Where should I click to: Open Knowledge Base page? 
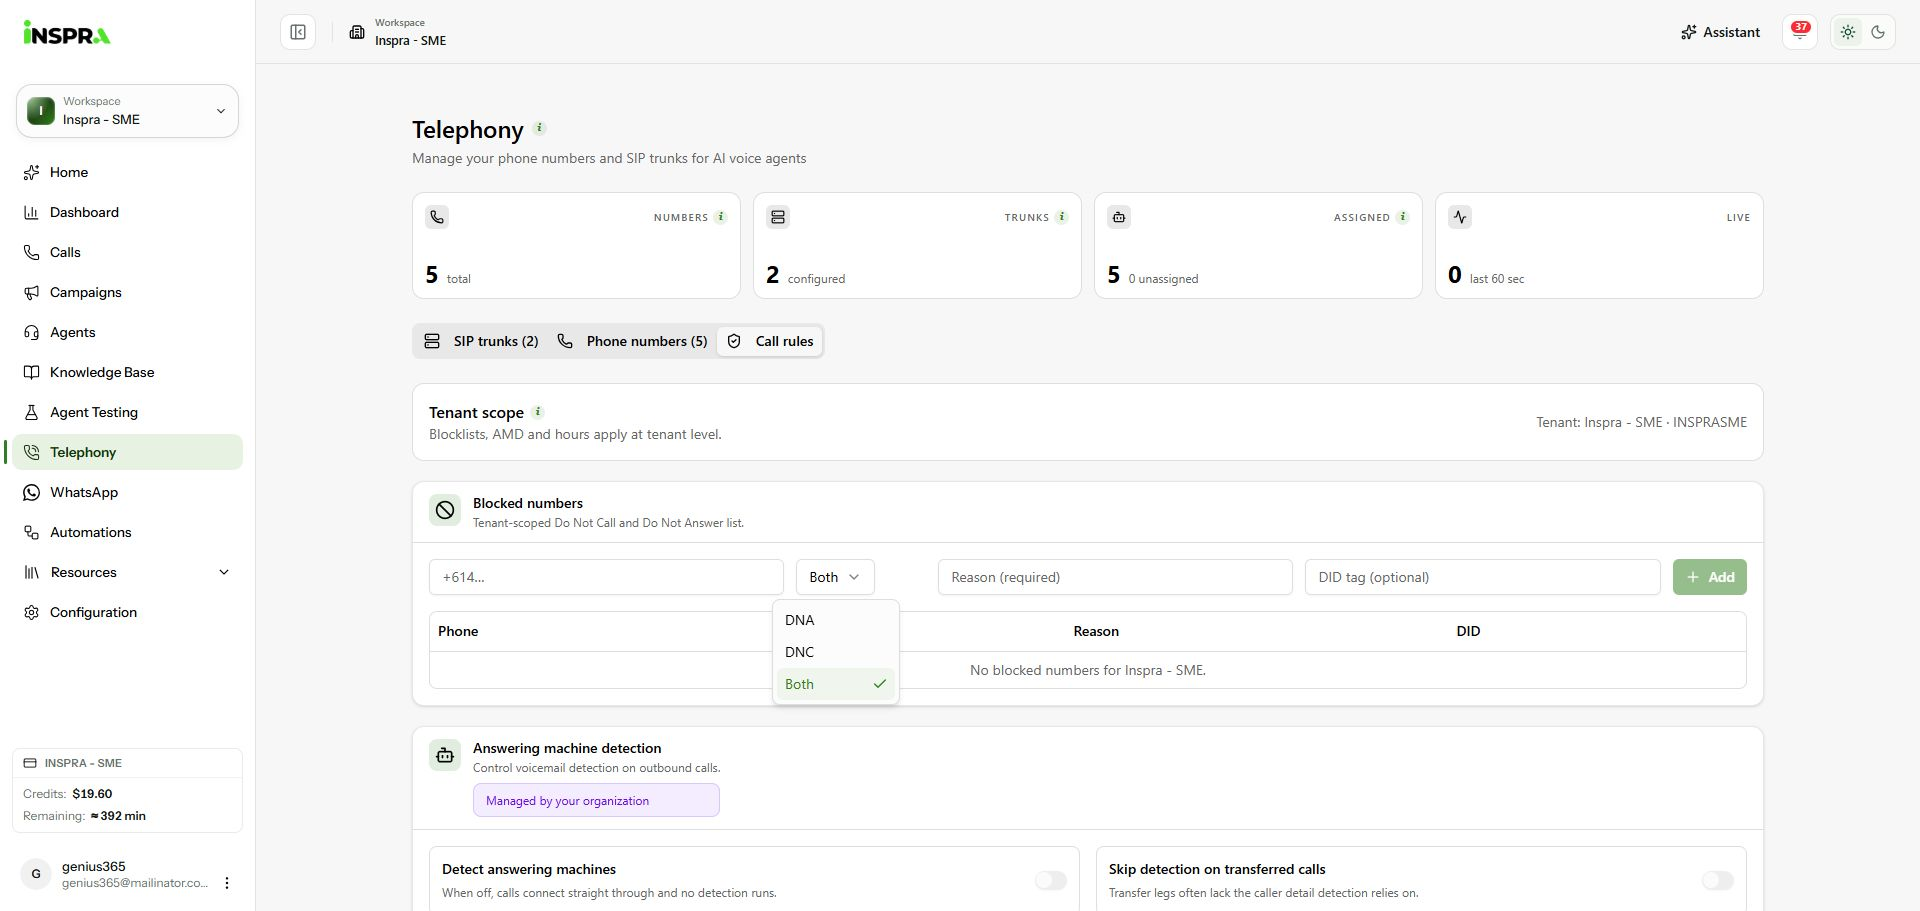pyautogui.click(x=127, y=372)
